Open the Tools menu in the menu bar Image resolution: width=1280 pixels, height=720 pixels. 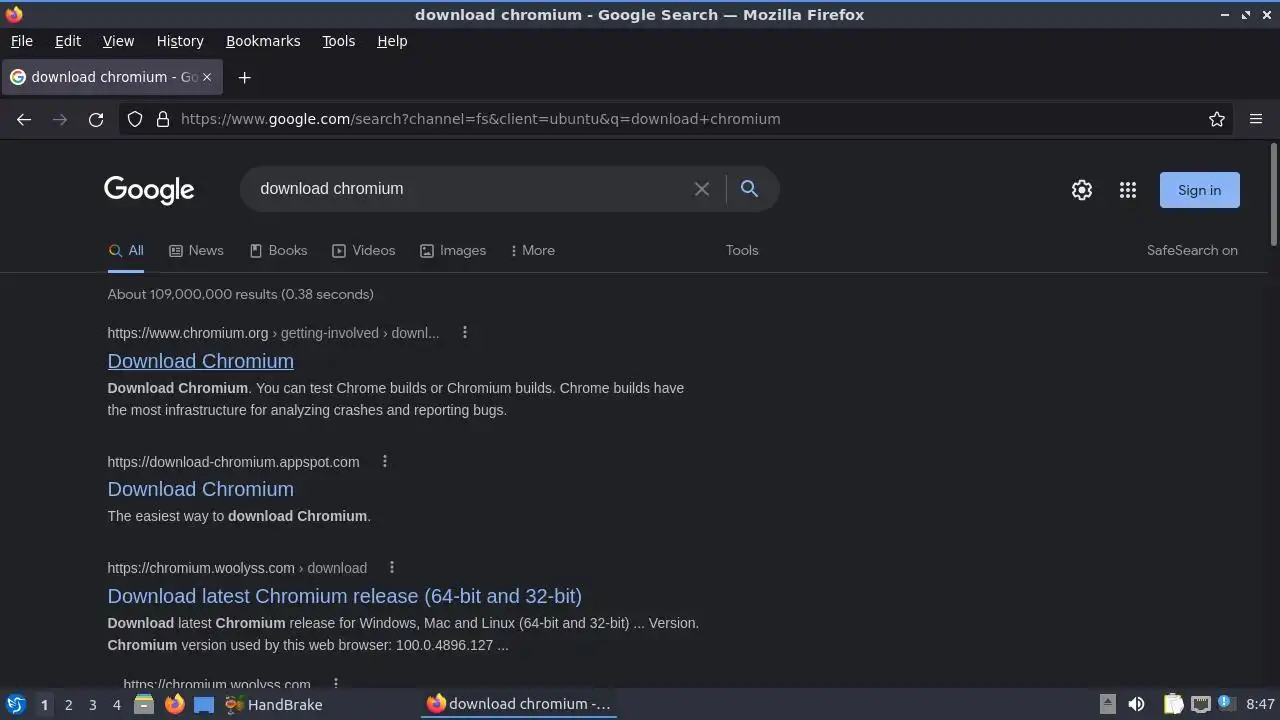(338, 41)
